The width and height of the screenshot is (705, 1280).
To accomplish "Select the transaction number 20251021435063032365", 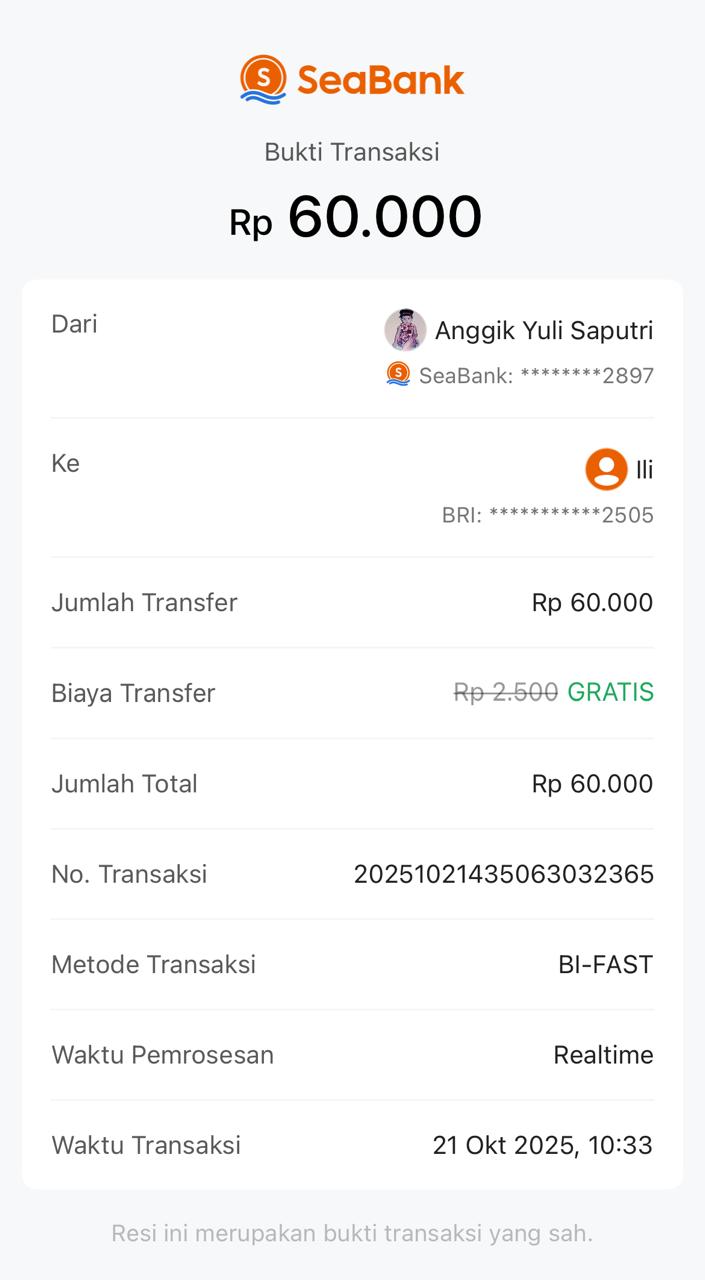I will [x=503, y=874].
